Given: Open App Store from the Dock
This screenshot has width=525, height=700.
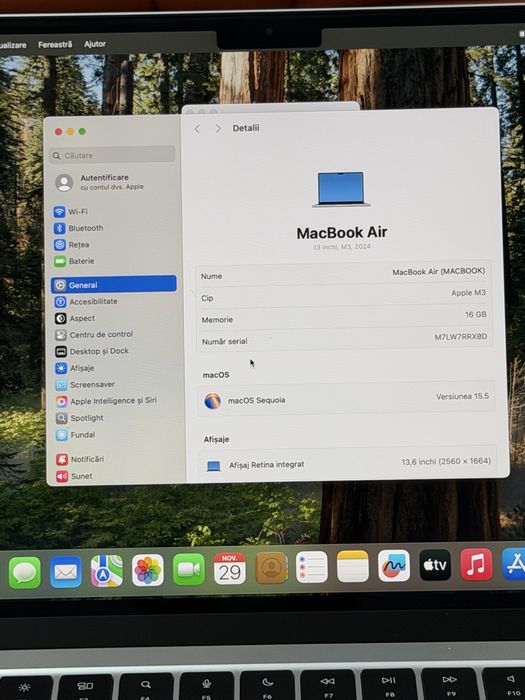Looking at the screenshot, I should click(514, 564).
